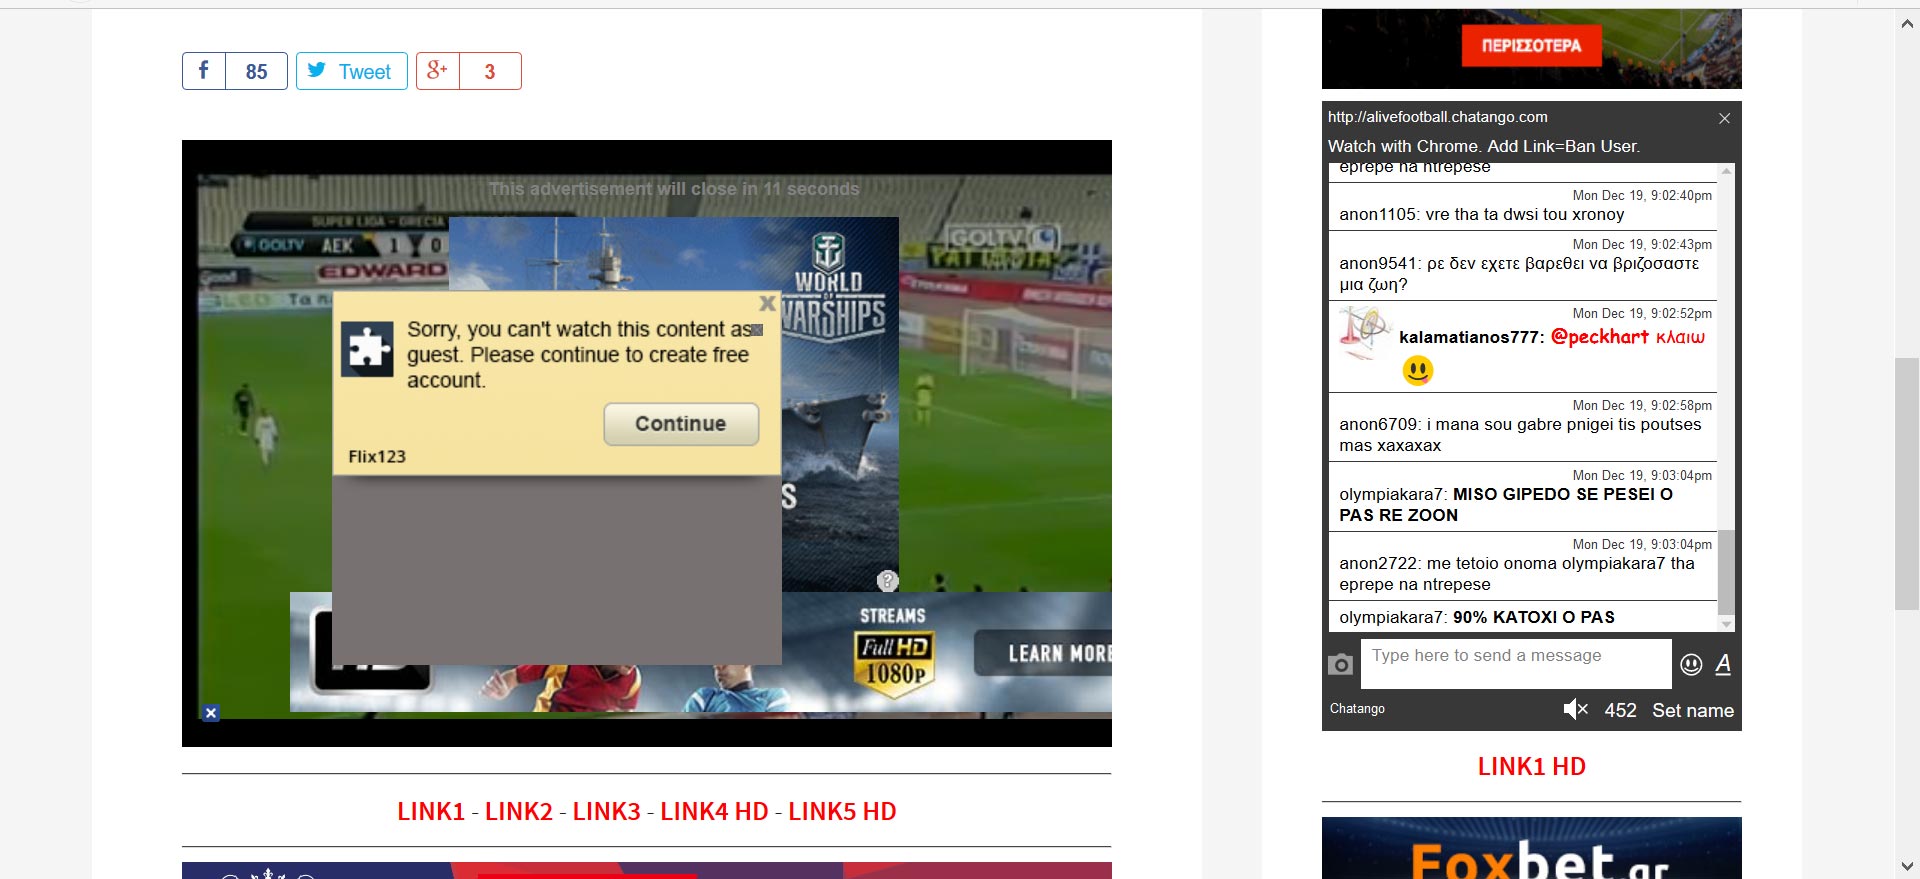Toggle chat sound mute speaker icon
The image size is (1920, 879).
tap(1576, 709)
